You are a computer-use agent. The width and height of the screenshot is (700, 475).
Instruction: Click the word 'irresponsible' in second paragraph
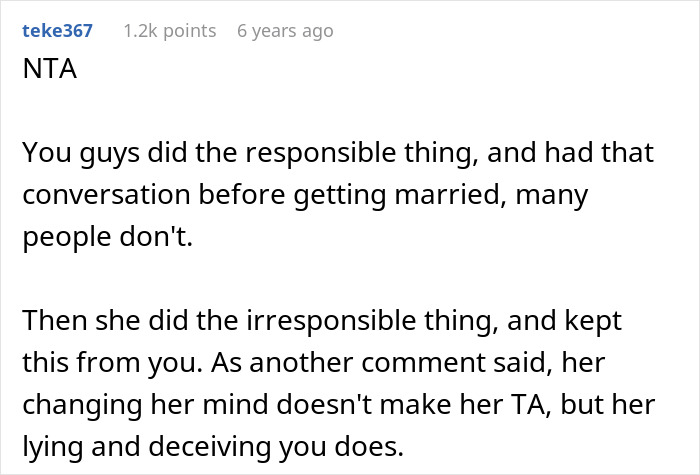331,321
